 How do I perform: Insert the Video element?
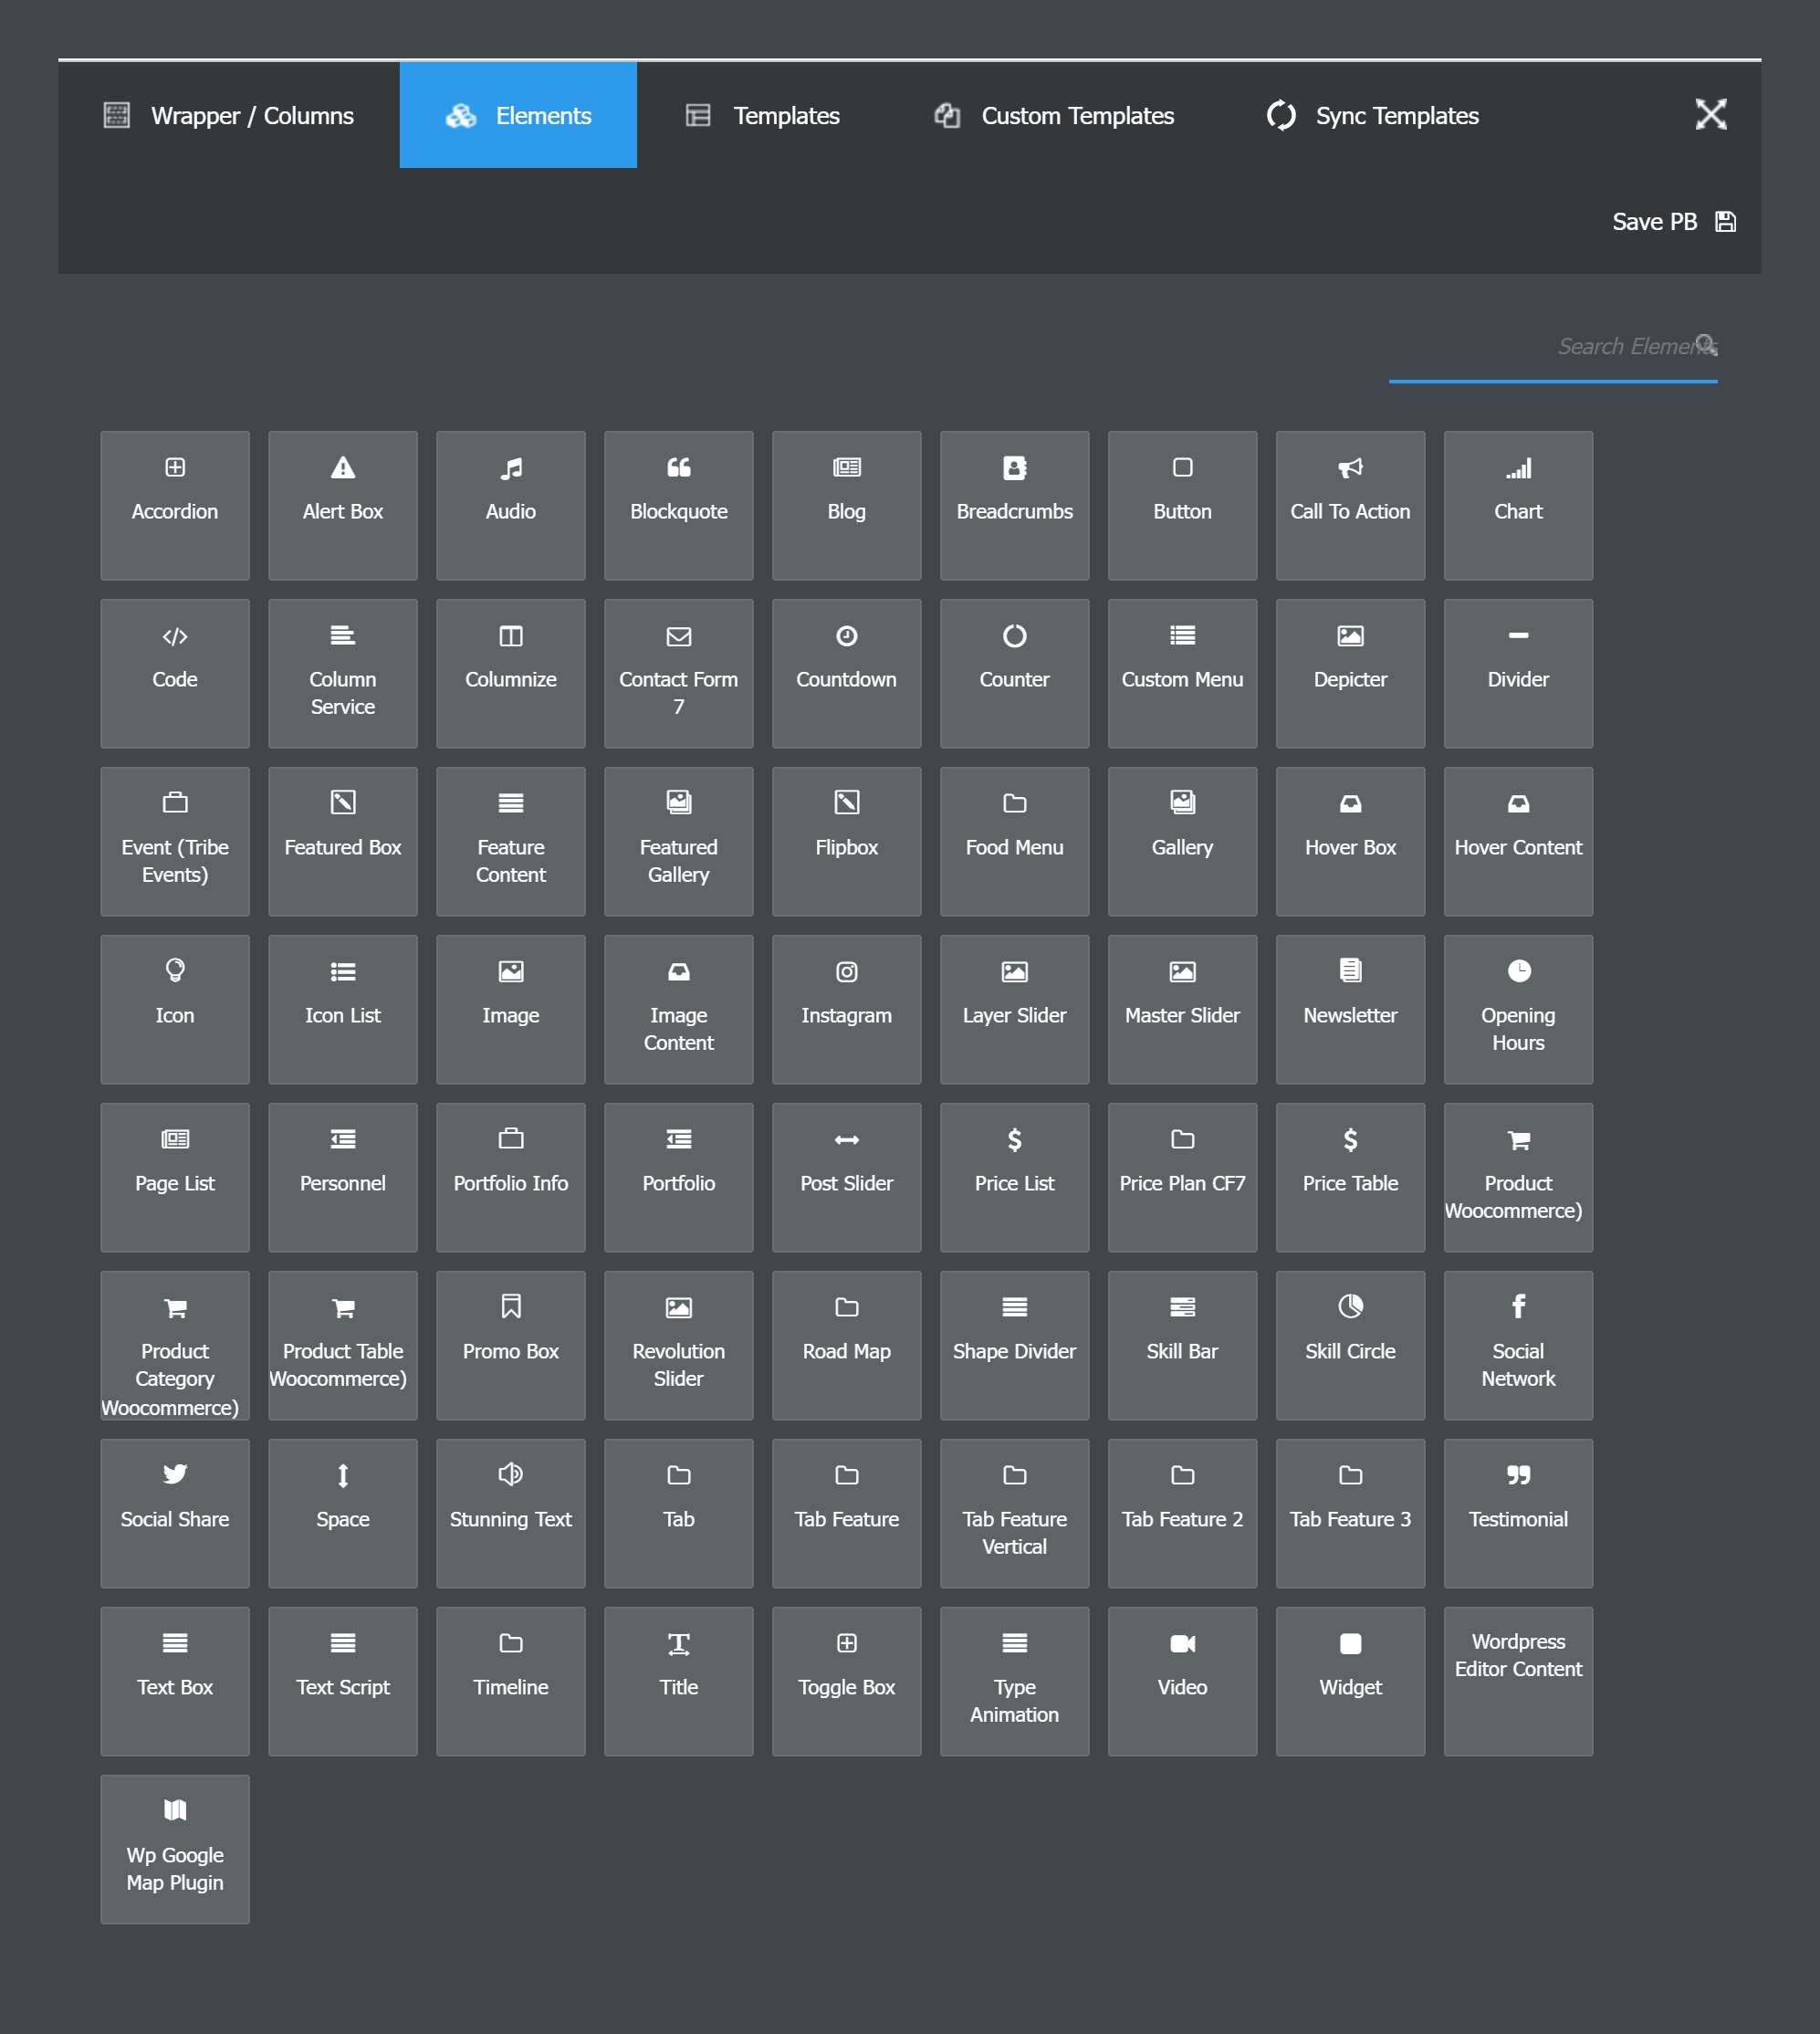coord(1183,1681)
